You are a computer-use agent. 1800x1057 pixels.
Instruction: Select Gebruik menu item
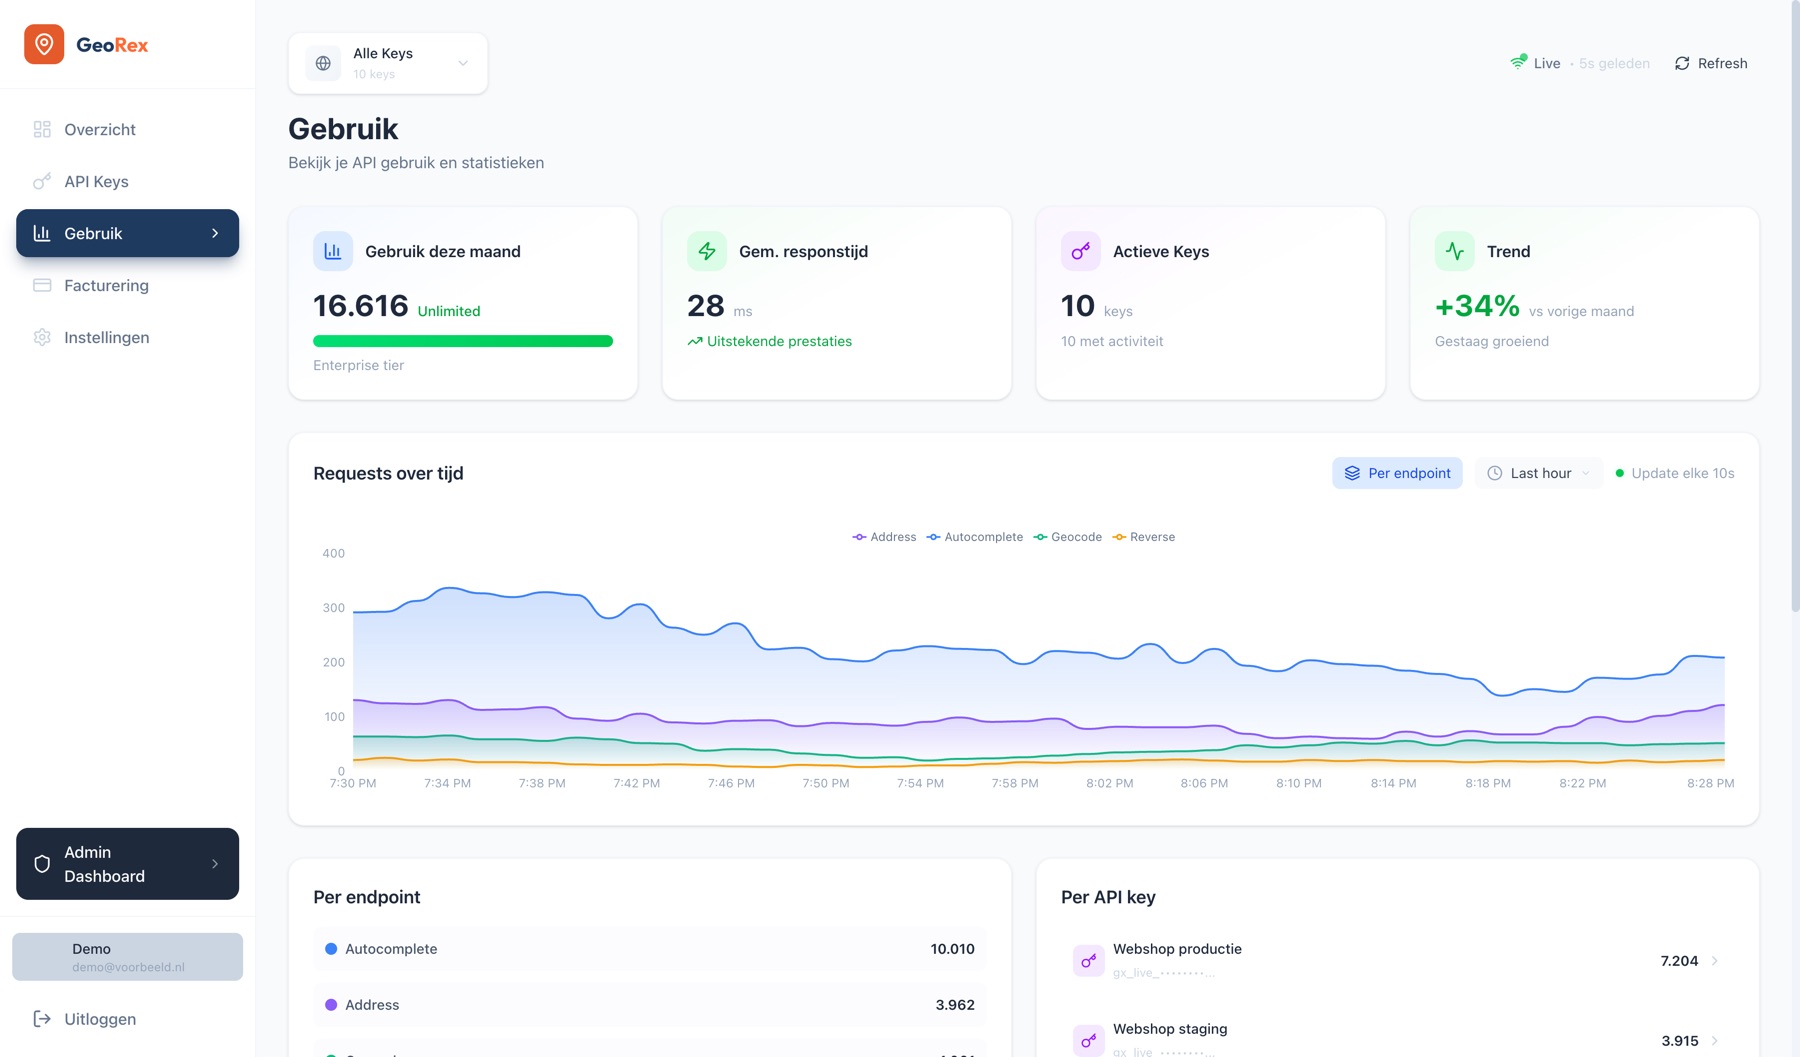tap(128, 233)
